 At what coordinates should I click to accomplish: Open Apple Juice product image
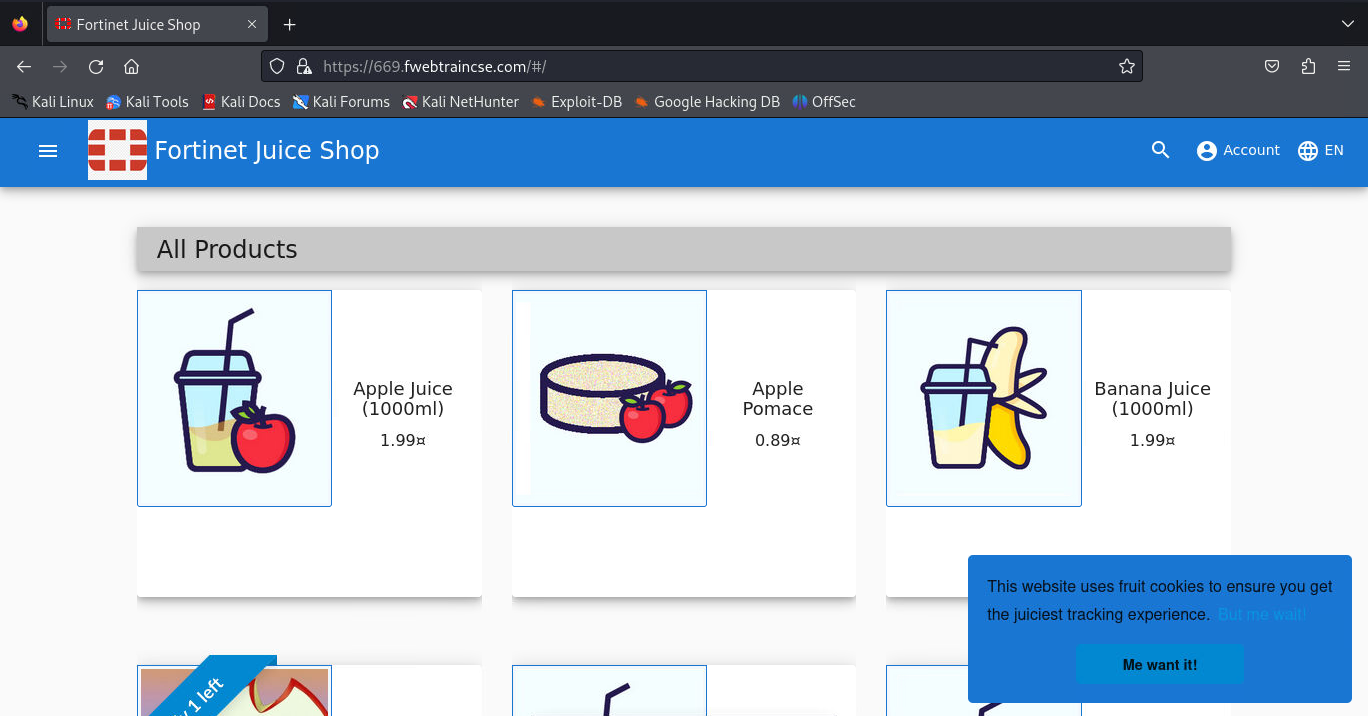pos(234,398)
